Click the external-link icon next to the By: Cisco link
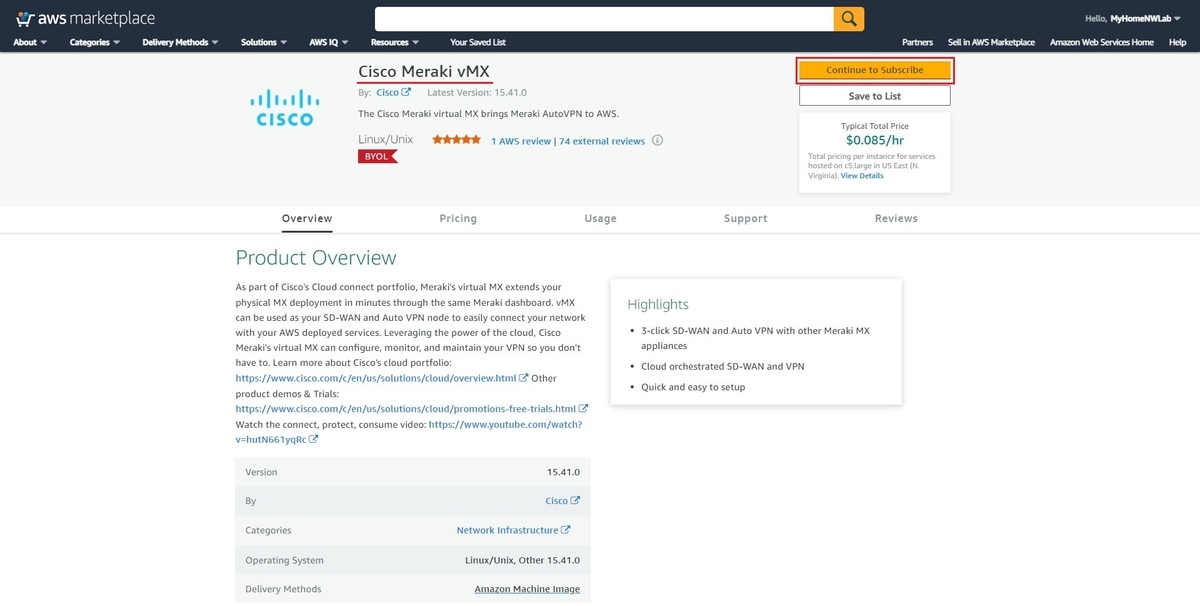Image resolution: width=1200 pixels, height=606 pixels. click(406, 92)
